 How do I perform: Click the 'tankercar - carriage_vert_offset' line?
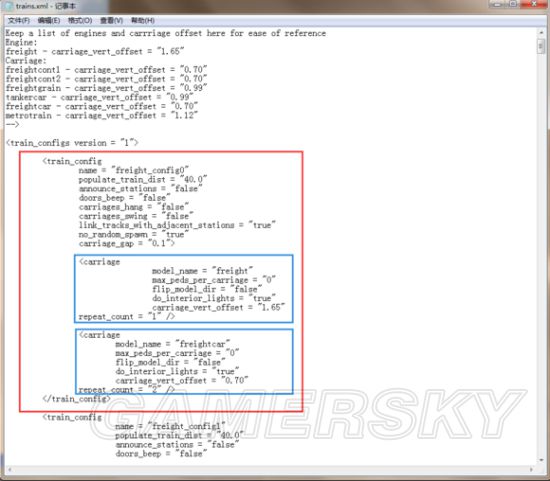99,97
